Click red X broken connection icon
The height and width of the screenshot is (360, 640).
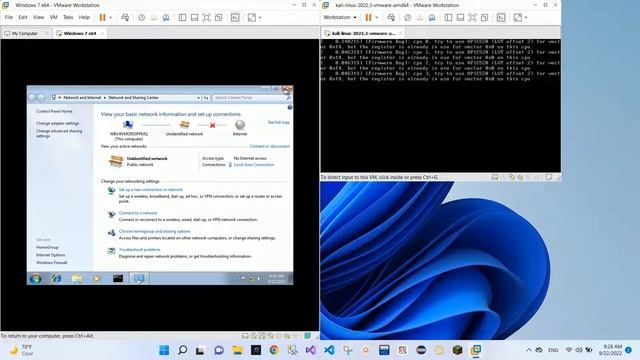pyautogui.click(x=212, y=125)
